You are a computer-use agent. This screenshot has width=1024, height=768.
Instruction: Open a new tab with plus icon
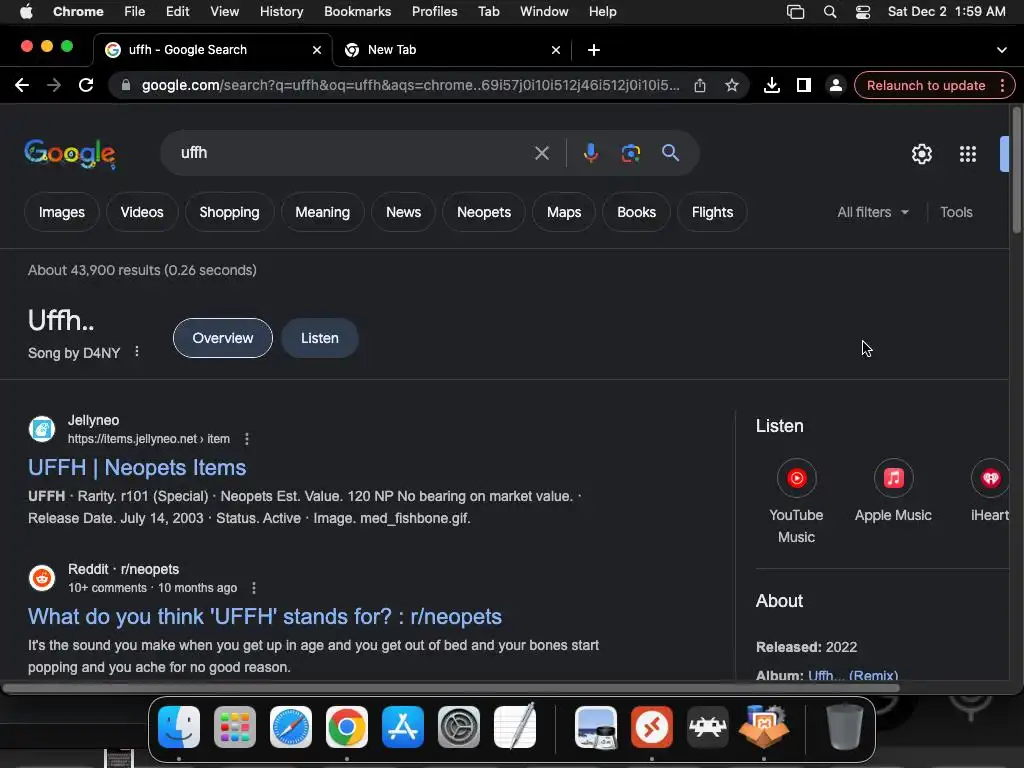click(x=594, y=50)
